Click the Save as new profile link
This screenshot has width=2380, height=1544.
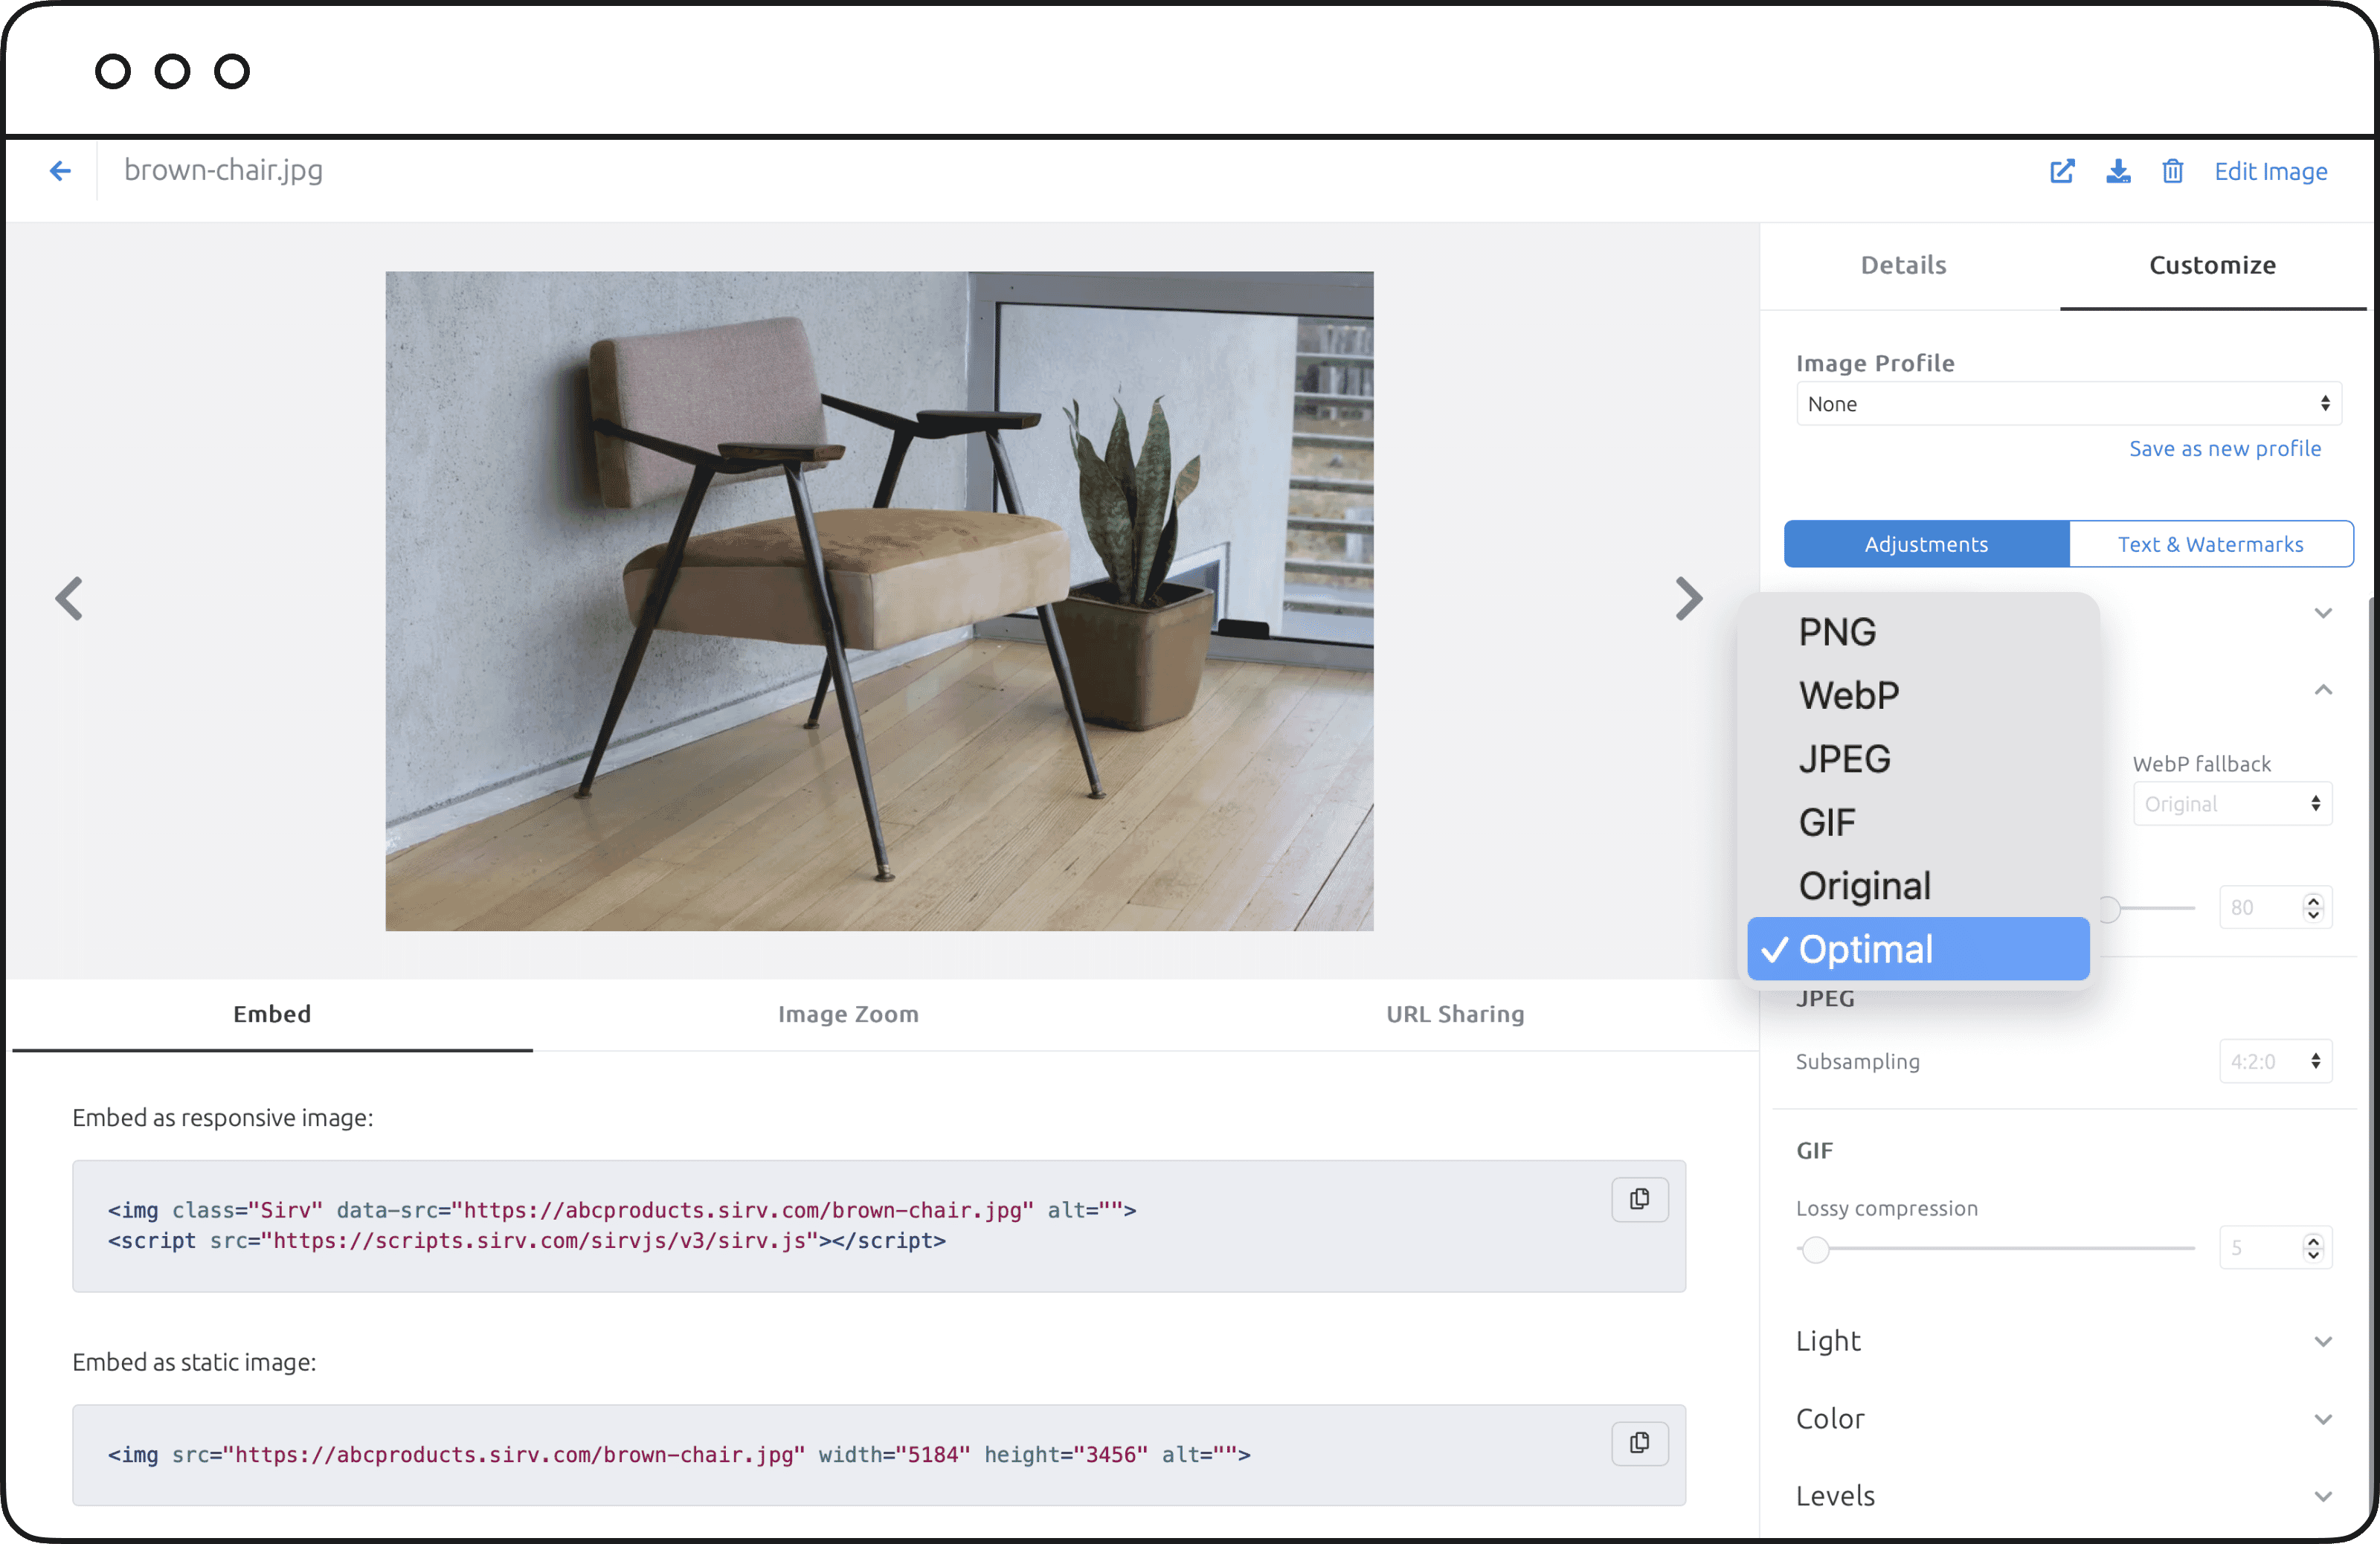(2224, 449)
